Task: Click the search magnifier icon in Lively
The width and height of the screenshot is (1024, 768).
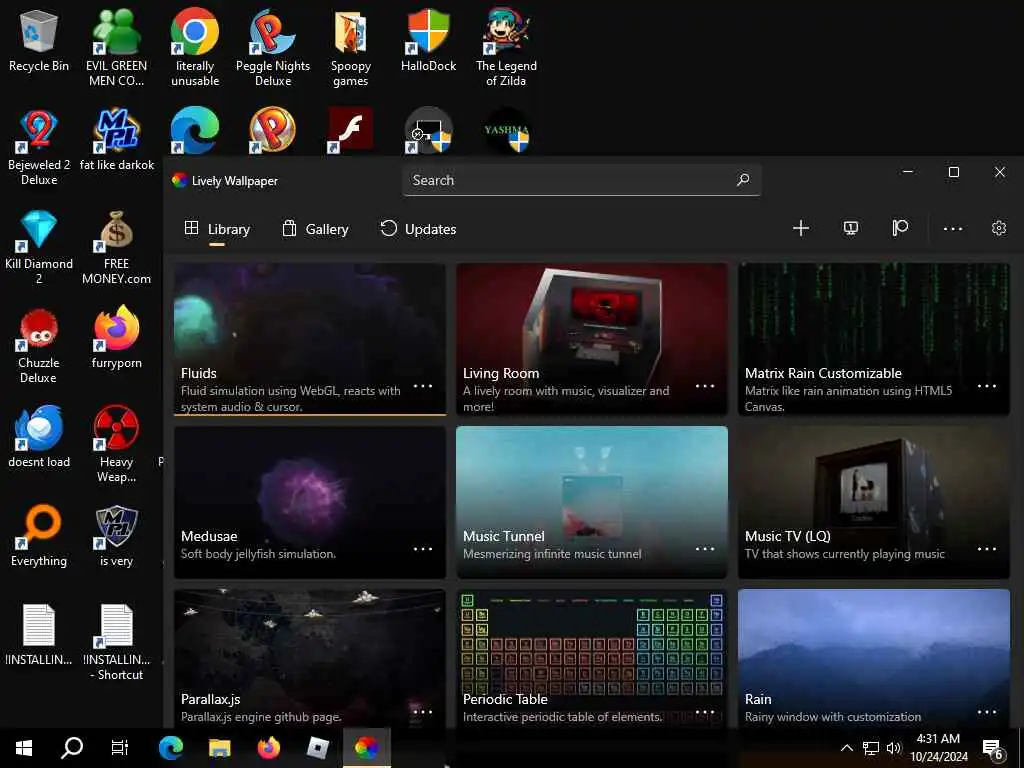Action: (x=743, y=180)
